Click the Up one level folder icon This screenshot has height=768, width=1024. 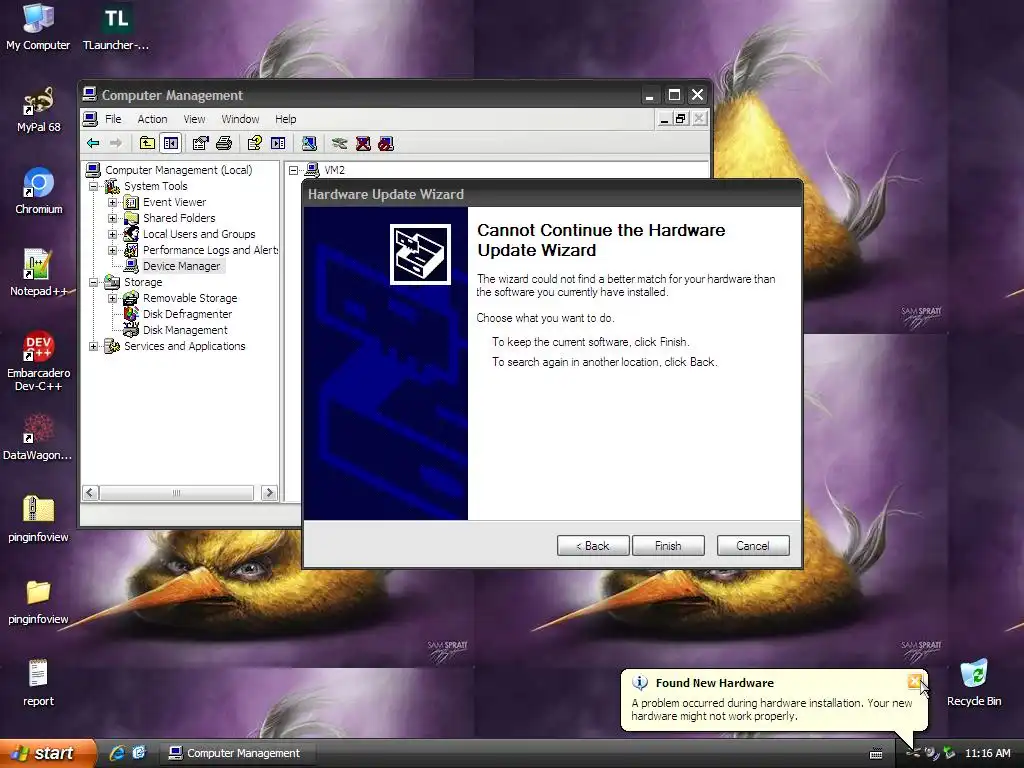coord(148,143)
